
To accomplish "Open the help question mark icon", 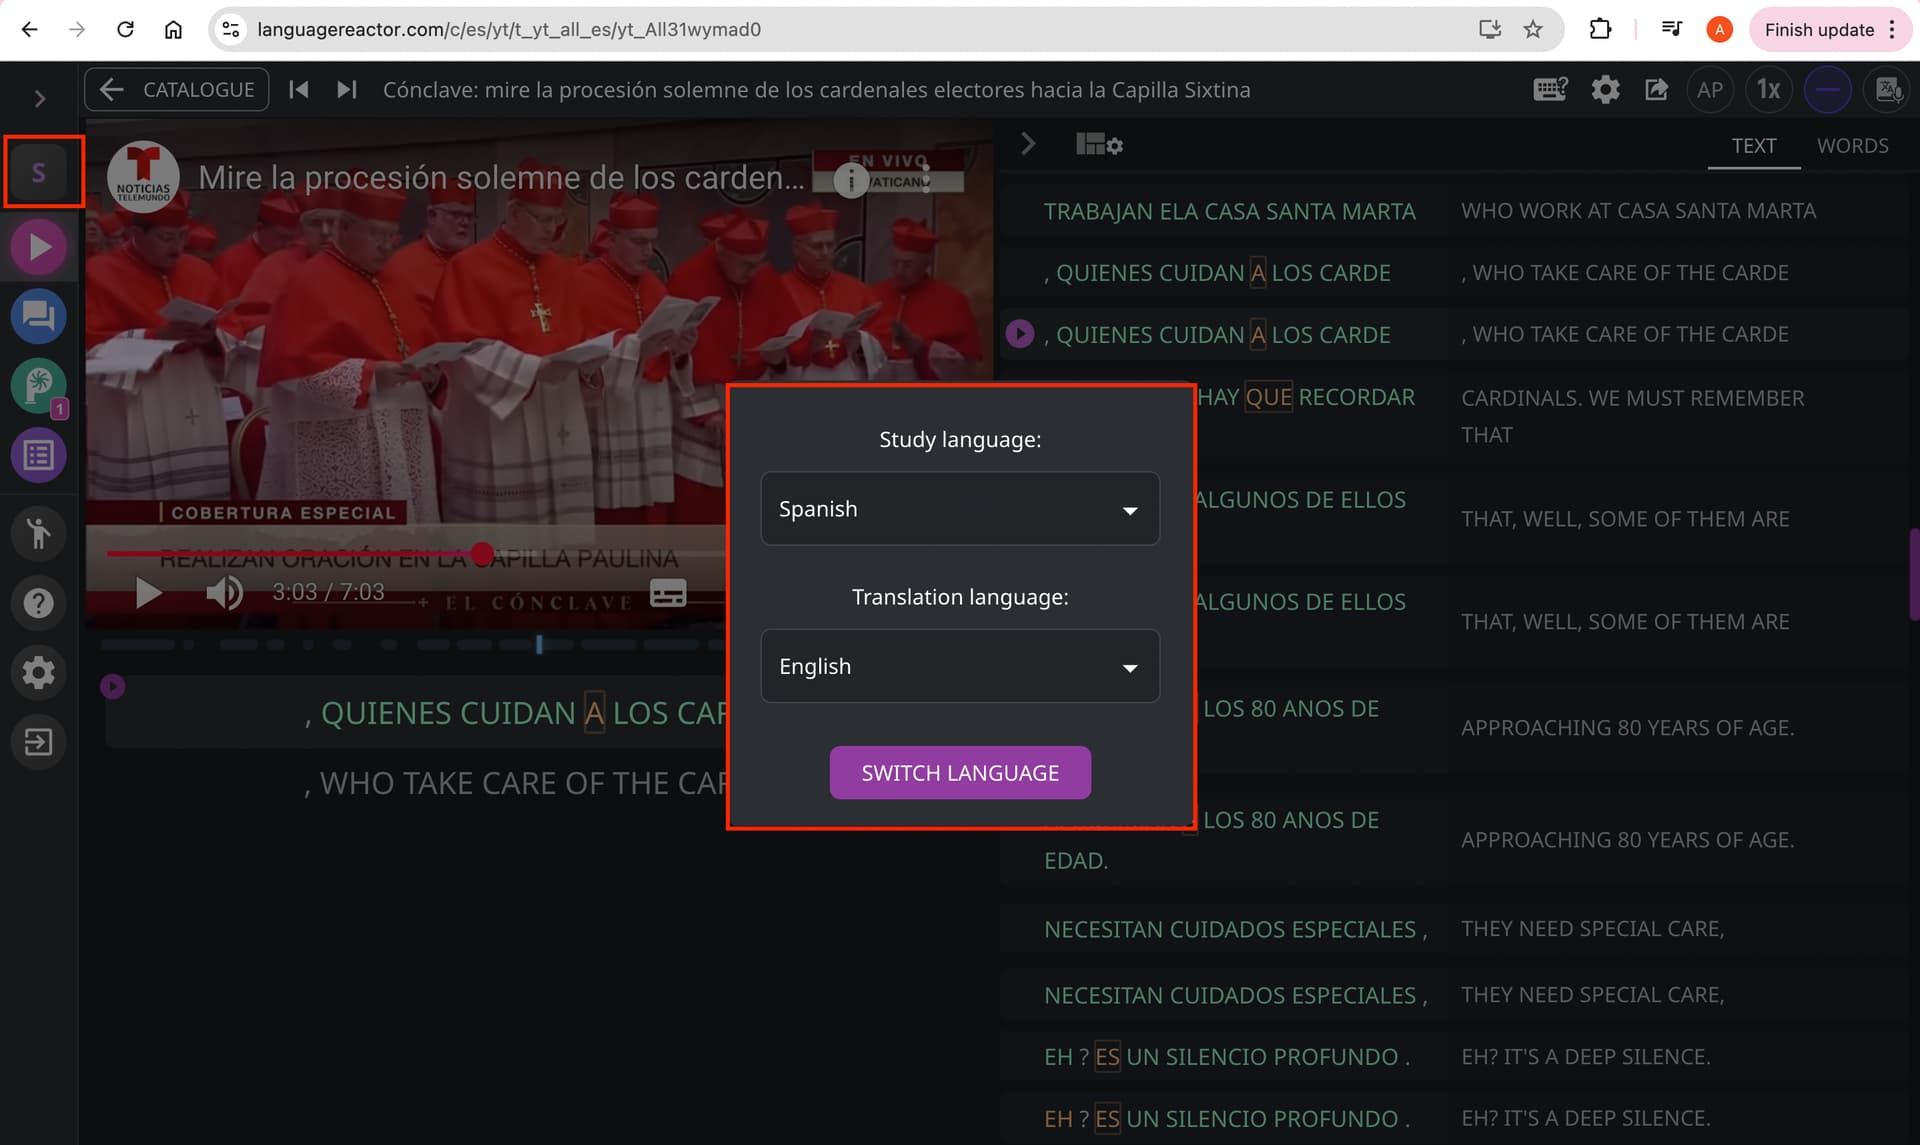I will coord(39,603).
